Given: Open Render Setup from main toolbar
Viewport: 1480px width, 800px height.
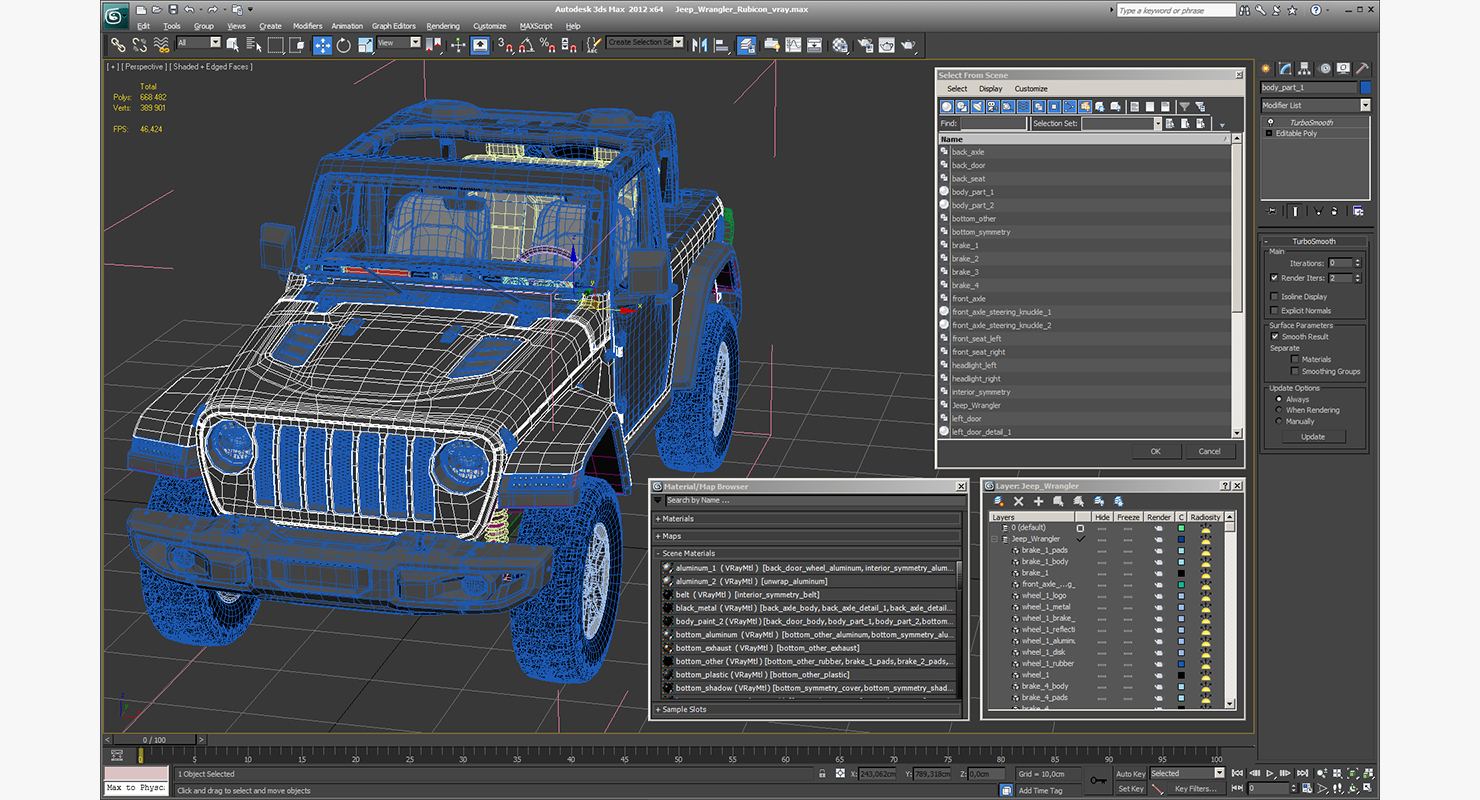Looking at the screenshot, I should click(865, 45).
